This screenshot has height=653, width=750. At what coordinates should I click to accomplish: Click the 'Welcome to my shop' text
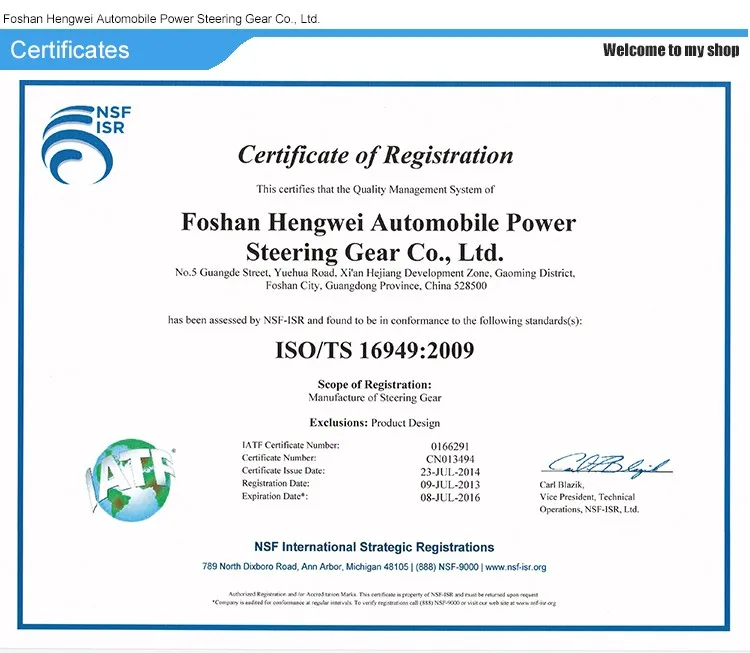(x=671, y=50)
